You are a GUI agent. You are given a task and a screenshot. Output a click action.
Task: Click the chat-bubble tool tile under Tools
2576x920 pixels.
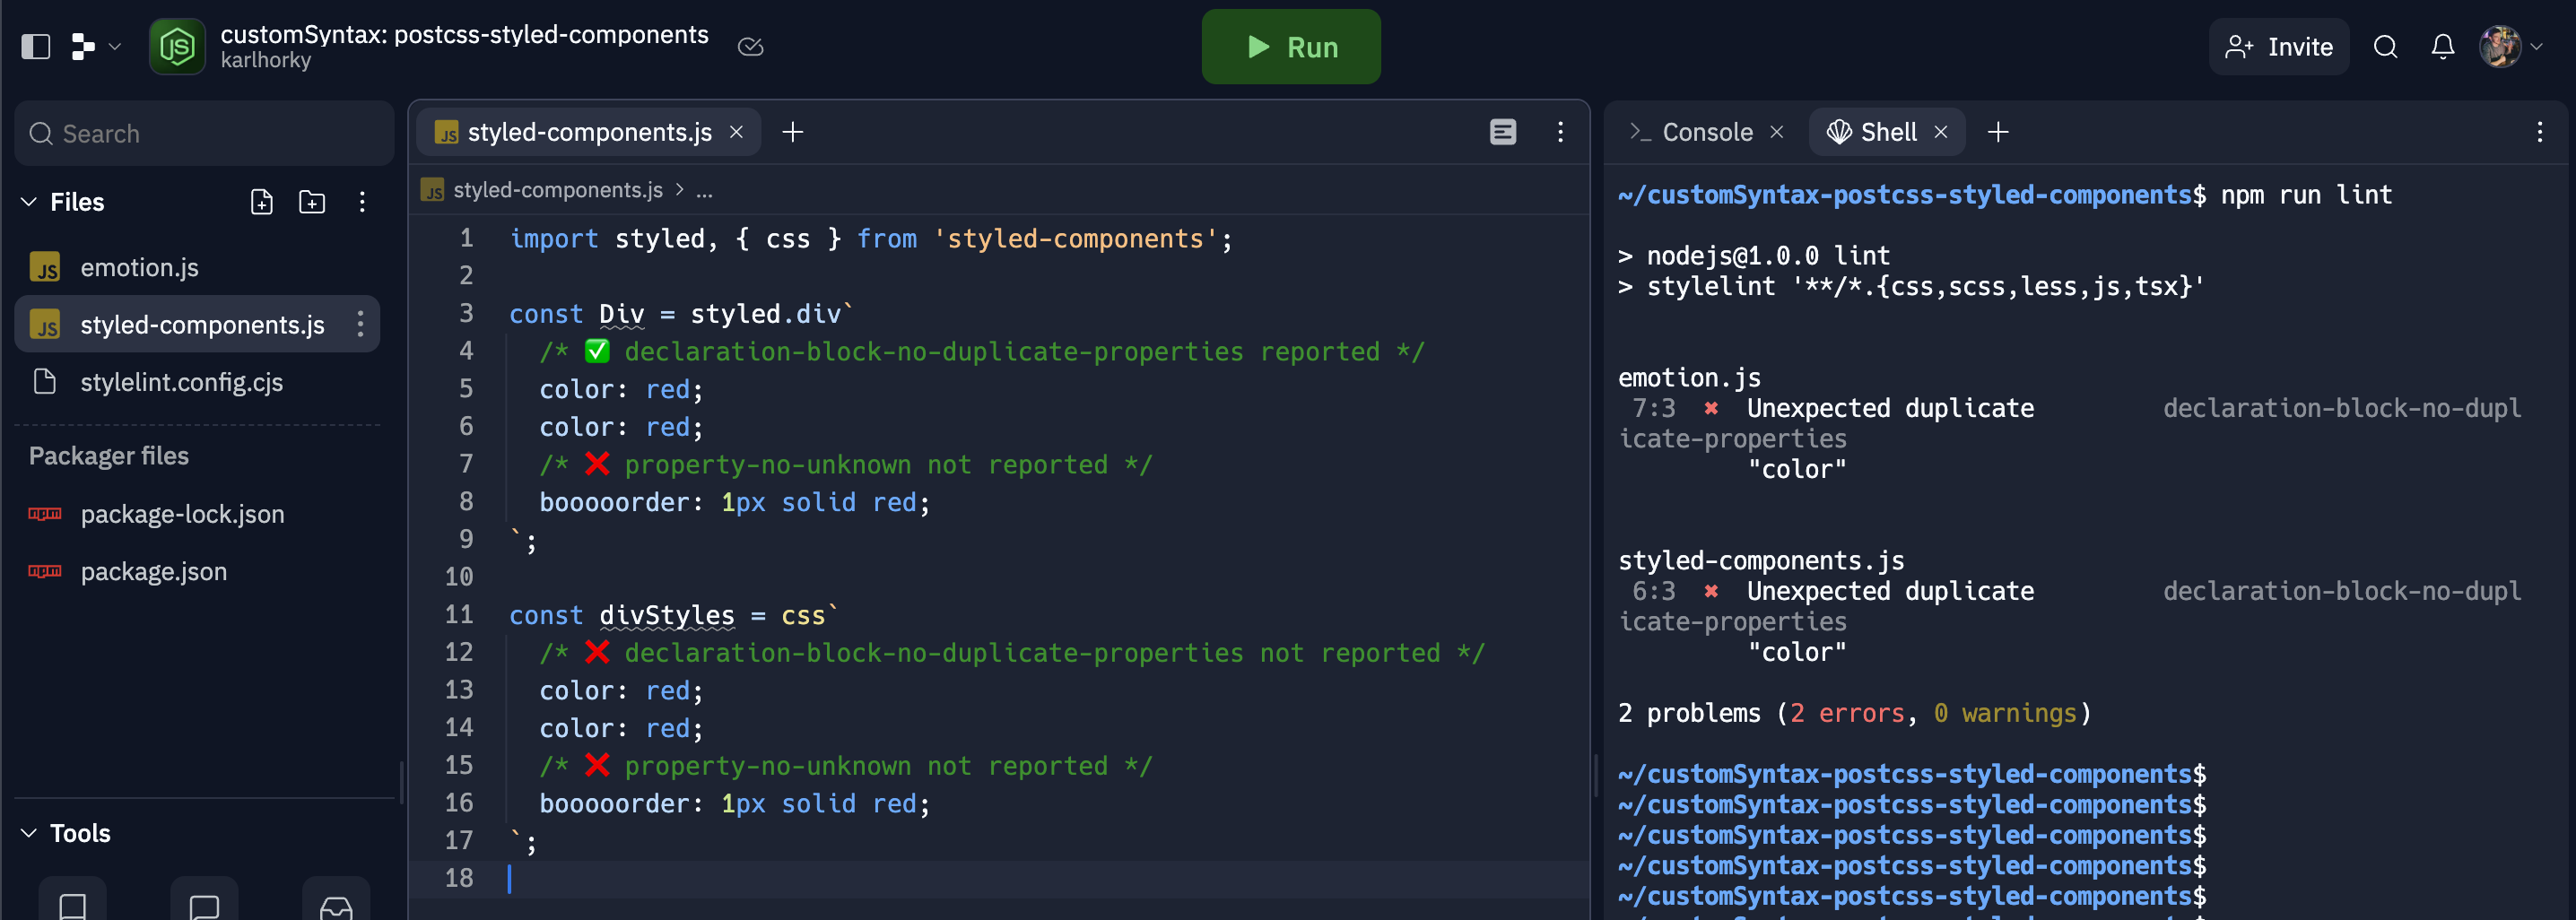tap(204, 900)
